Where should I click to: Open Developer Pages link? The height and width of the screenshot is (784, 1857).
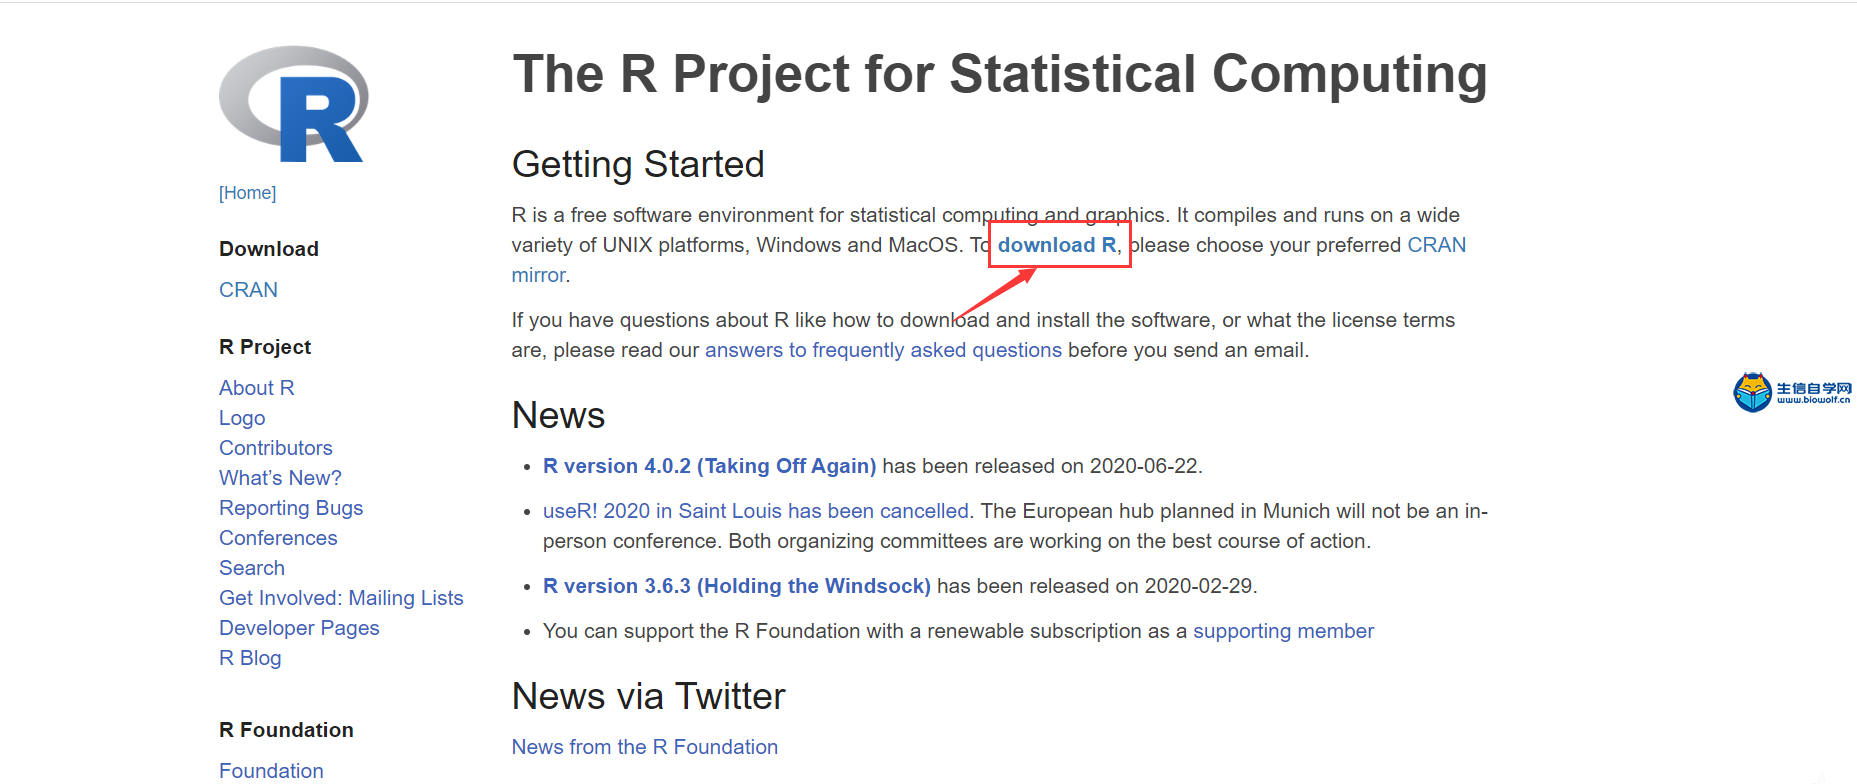(x=299, y=628)
